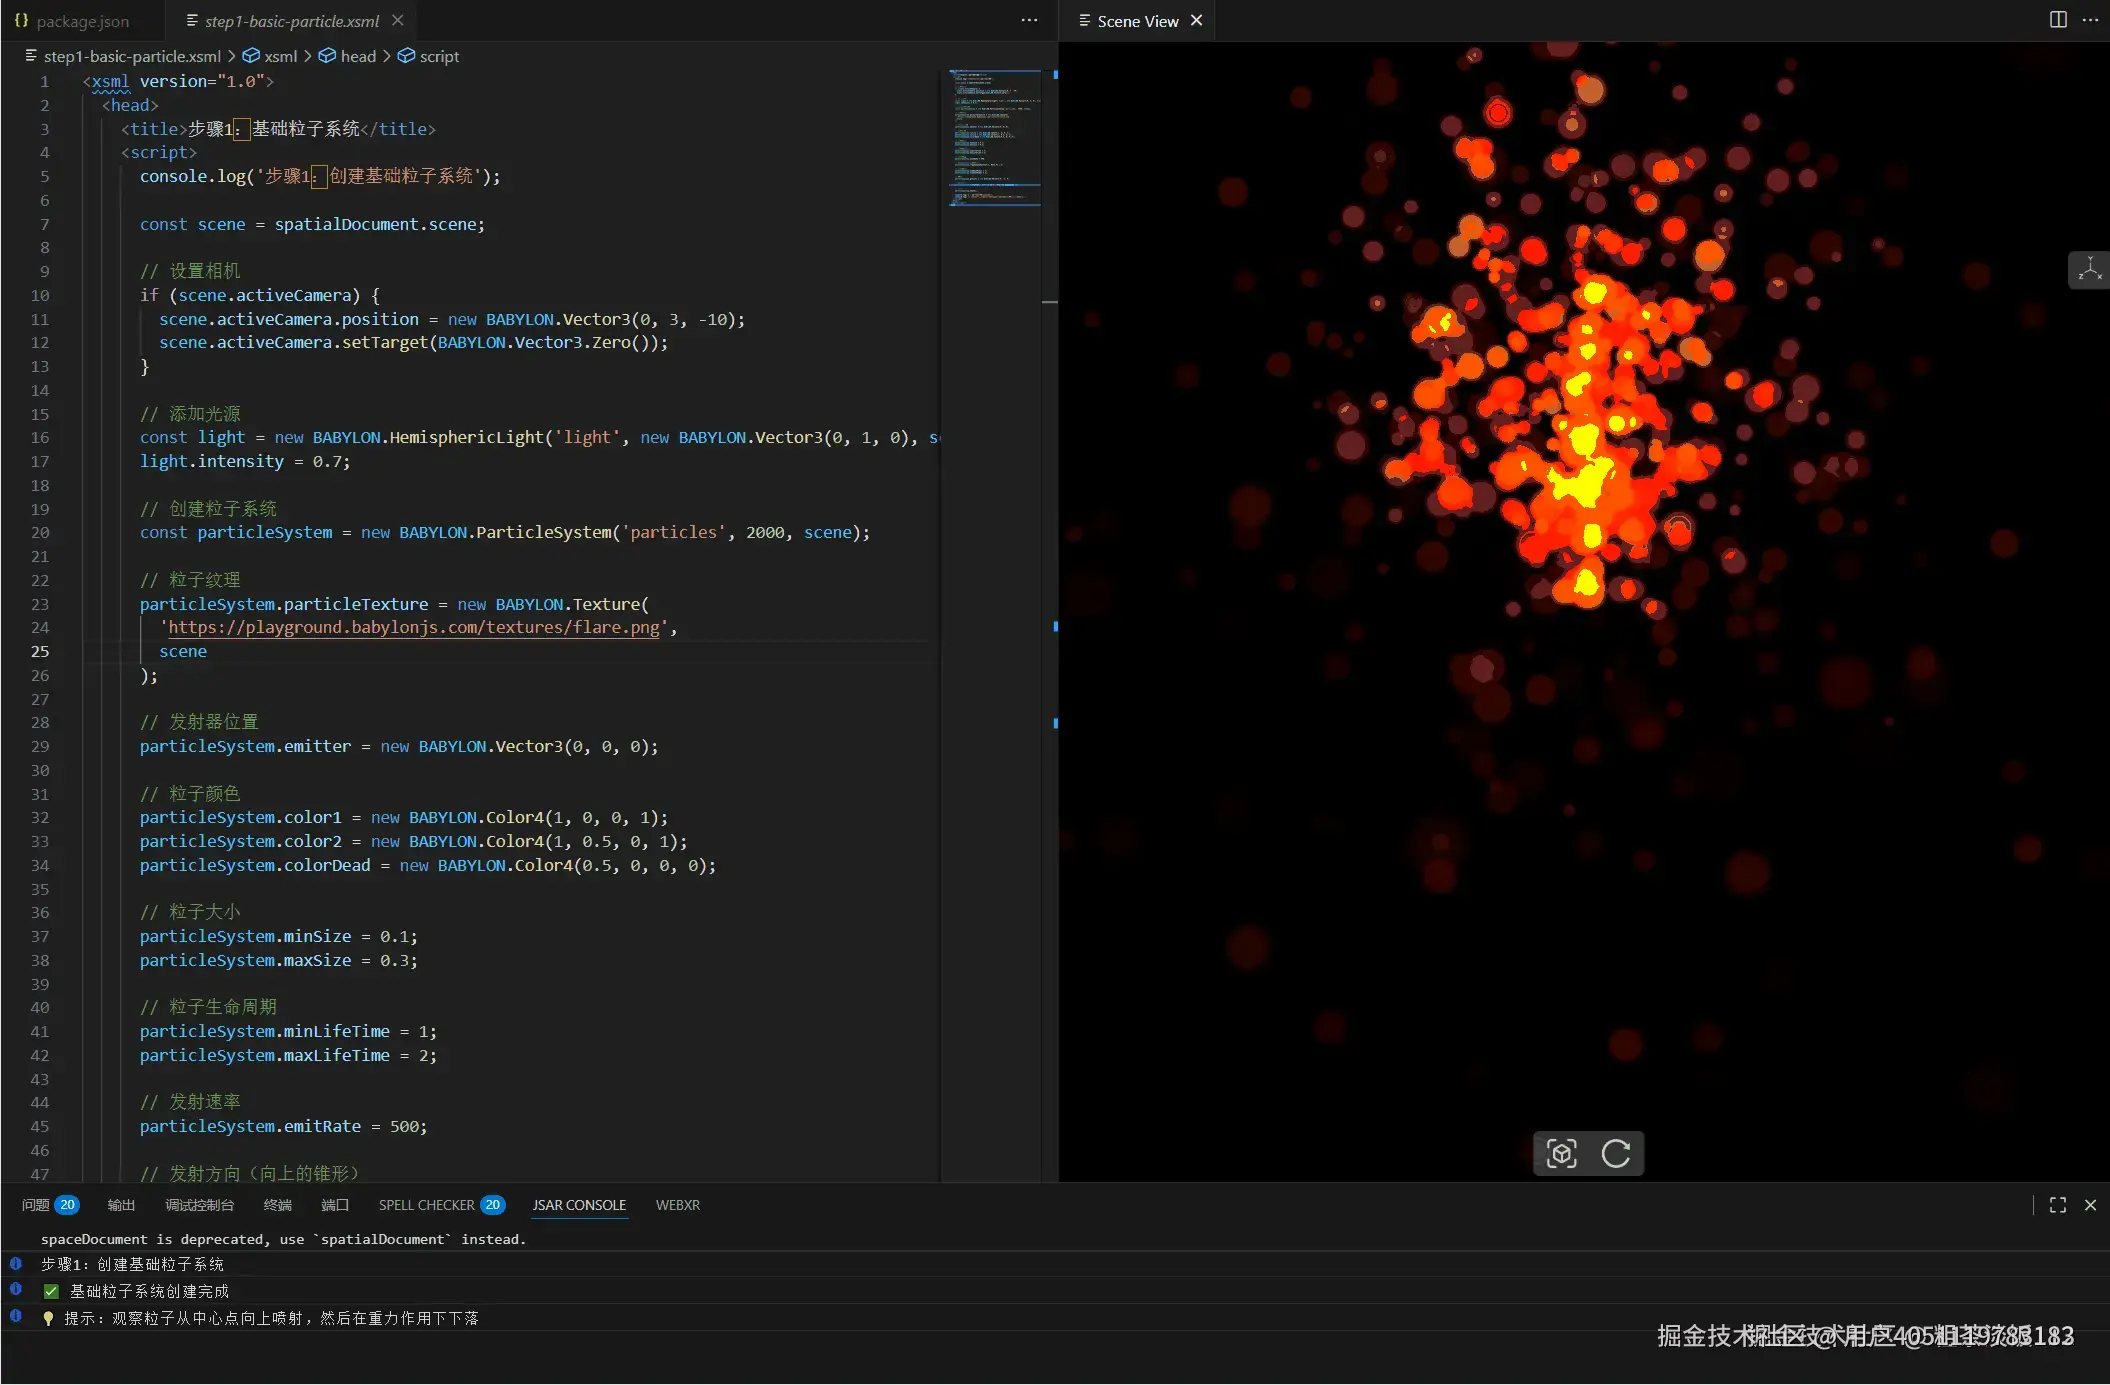Select the script breadcrumb item

point(439,56)
